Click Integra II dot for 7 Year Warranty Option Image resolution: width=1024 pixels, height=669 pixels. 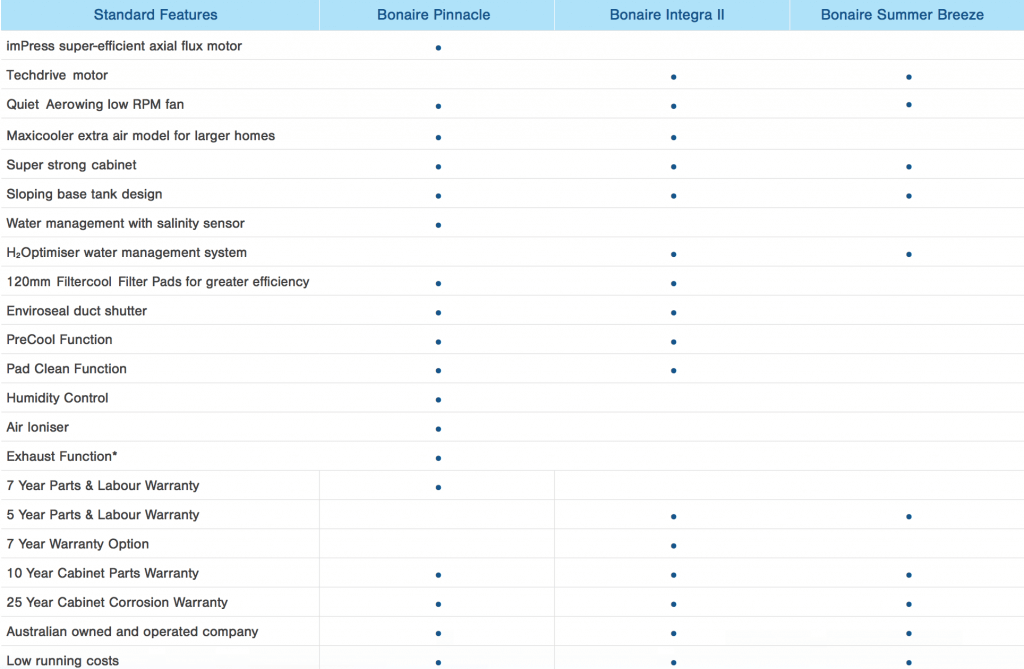(x=674, y=546)
